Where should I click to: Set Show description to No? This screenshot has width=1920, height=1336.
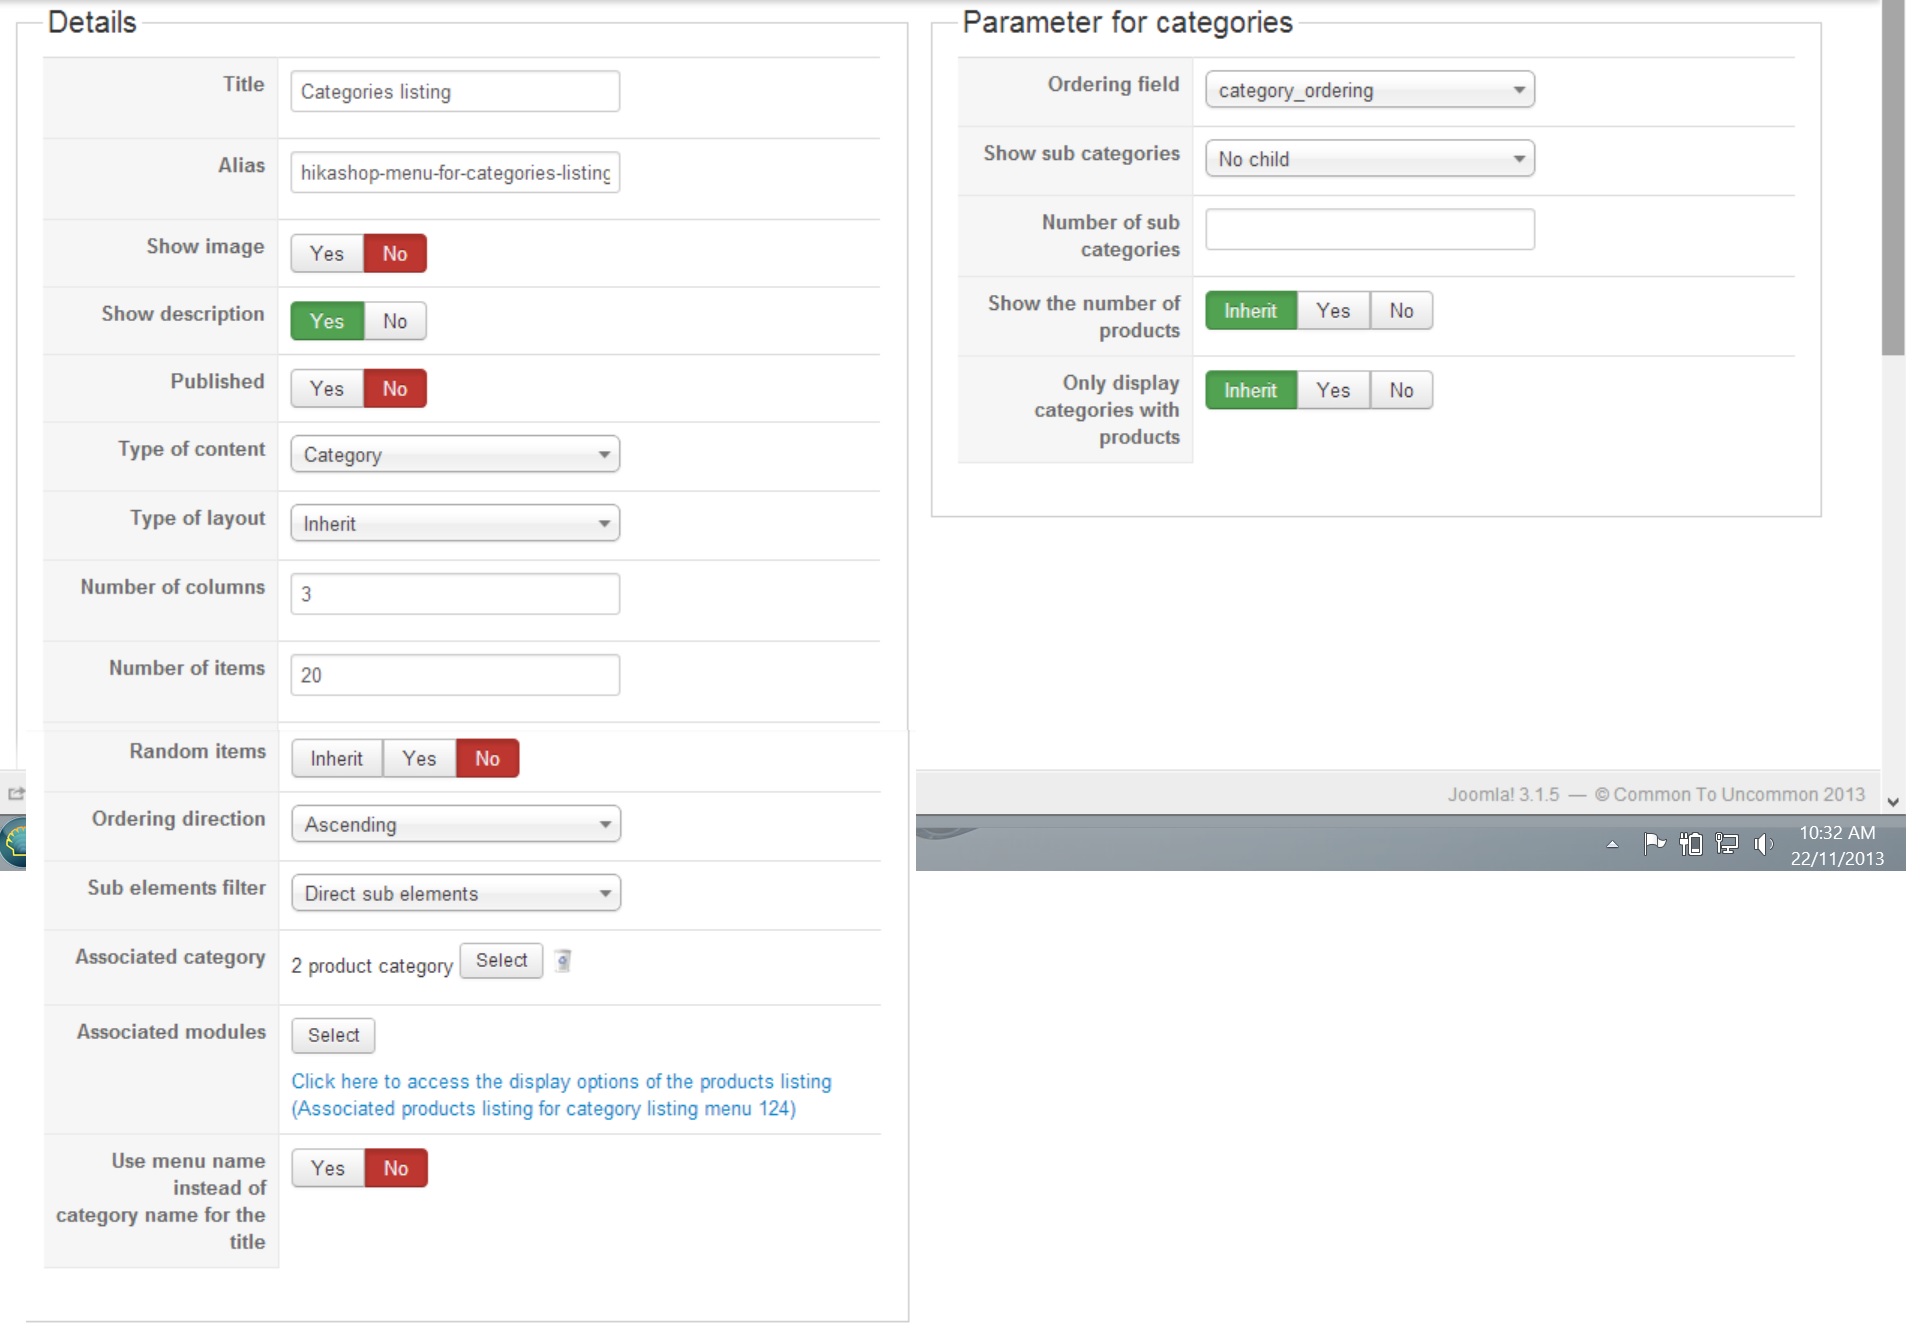point(395,322)
